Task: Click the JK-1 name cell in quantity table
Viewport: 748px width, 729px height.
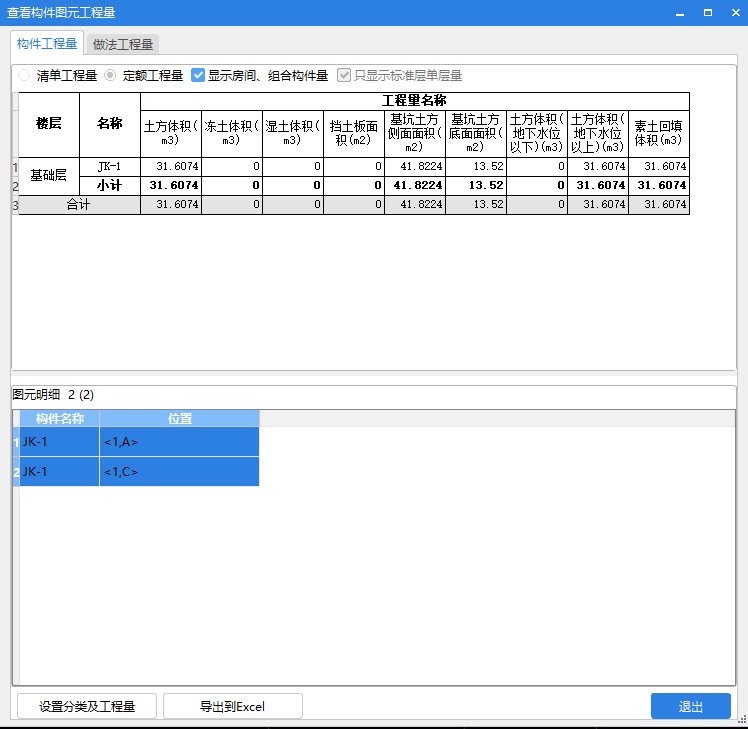Action: click(110, 167)
